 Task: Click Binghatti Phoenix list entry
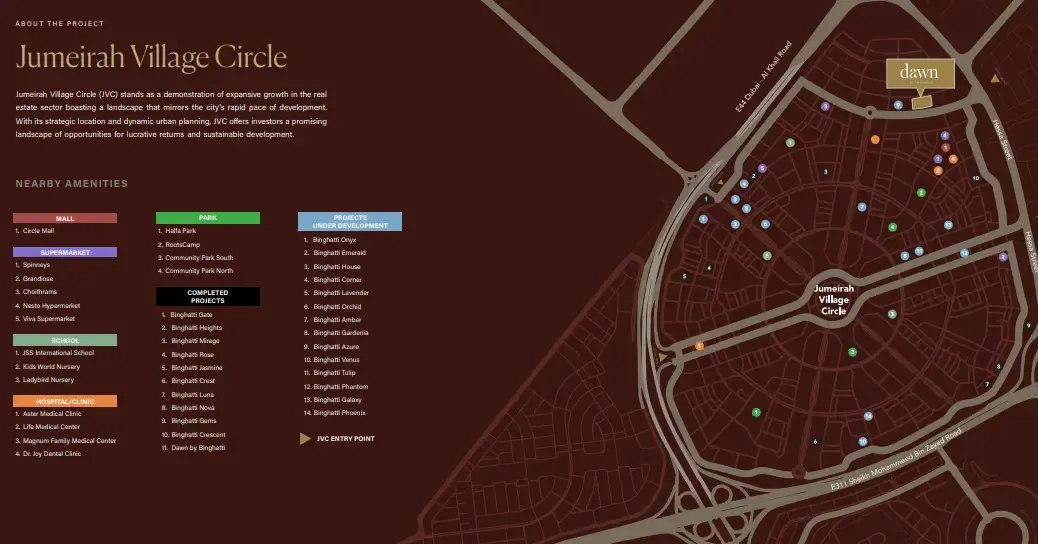click(334, 413)
